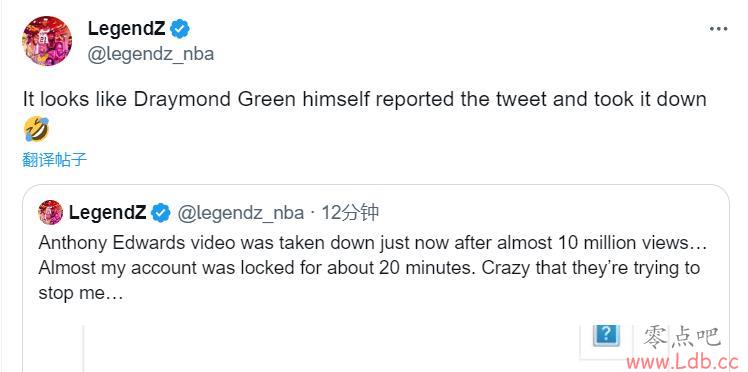Open the three-dot more options menu

click(x=718, y=30)
